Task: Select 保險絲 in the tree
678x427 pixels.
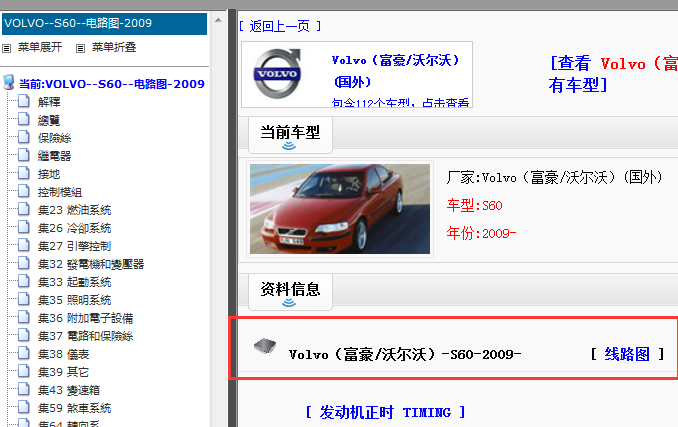Action: coord(54,138)
